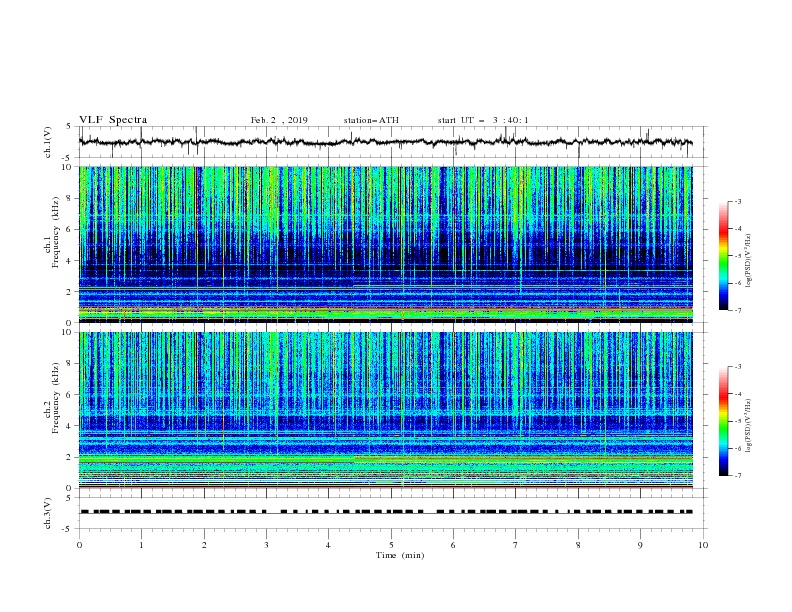Click the time axis tick label "0"
The height and width of the screenshot is (612, 792).
click(79, 545)
